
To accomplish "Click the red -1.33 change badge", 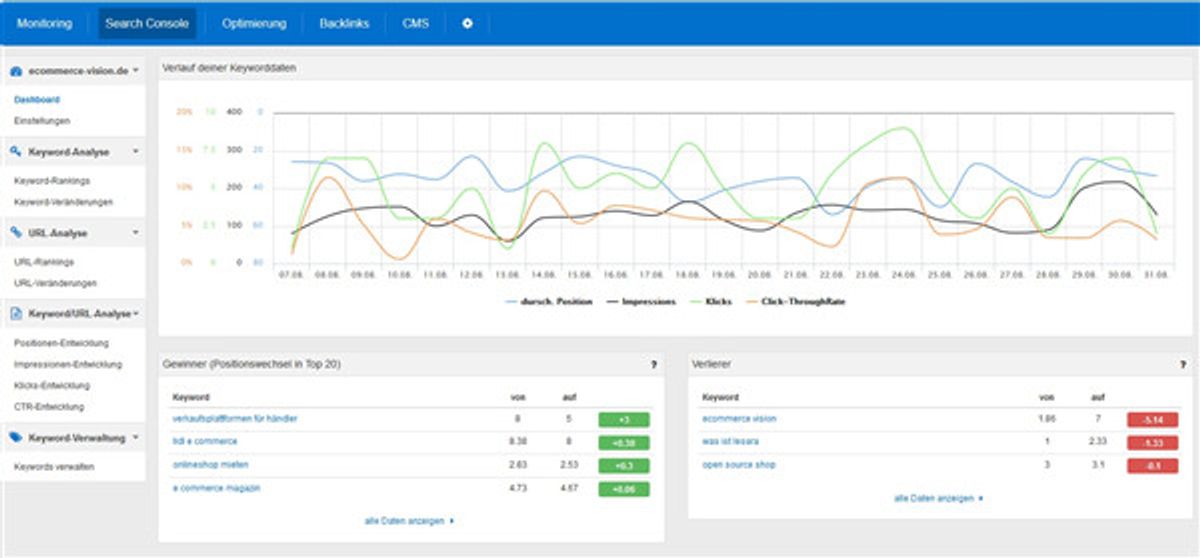I will [x=1152, y=442].
